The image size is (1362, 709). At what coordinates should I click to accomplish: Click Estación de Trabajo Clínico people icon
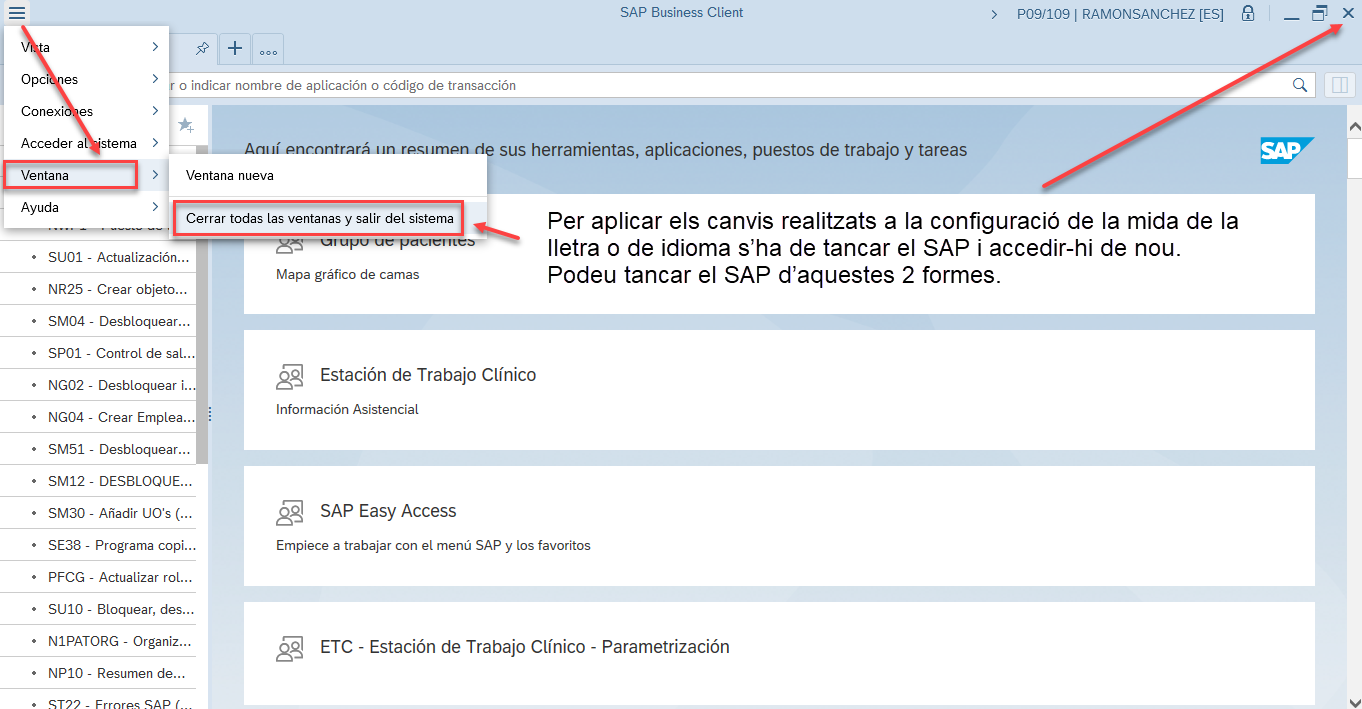point(289,376)
